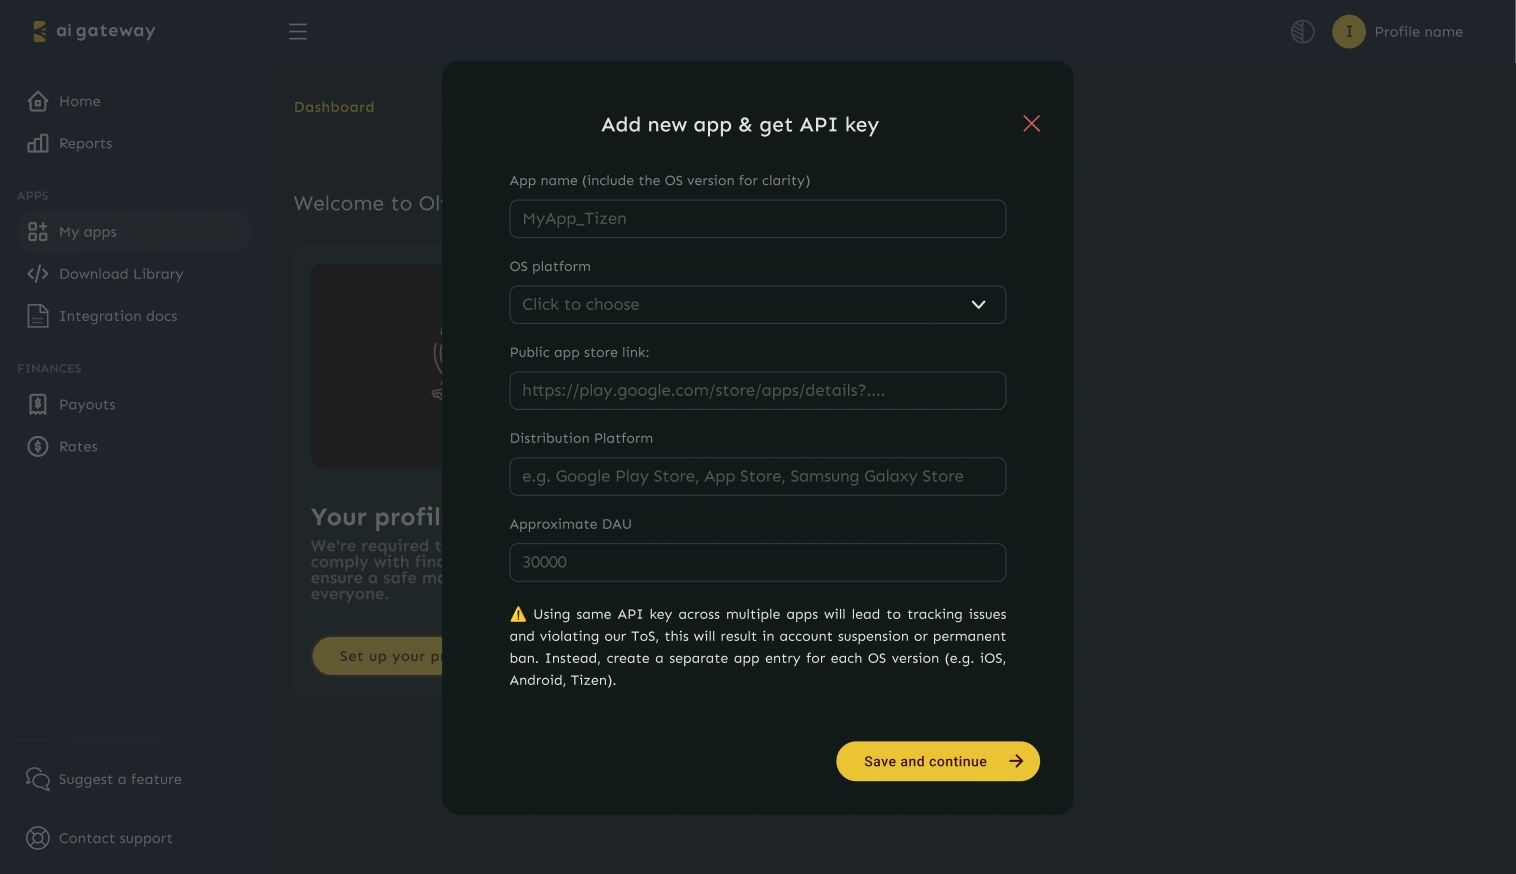The image size is (1516, 874).
Task: Expand the OS platform dropdown
Action: 757,305
